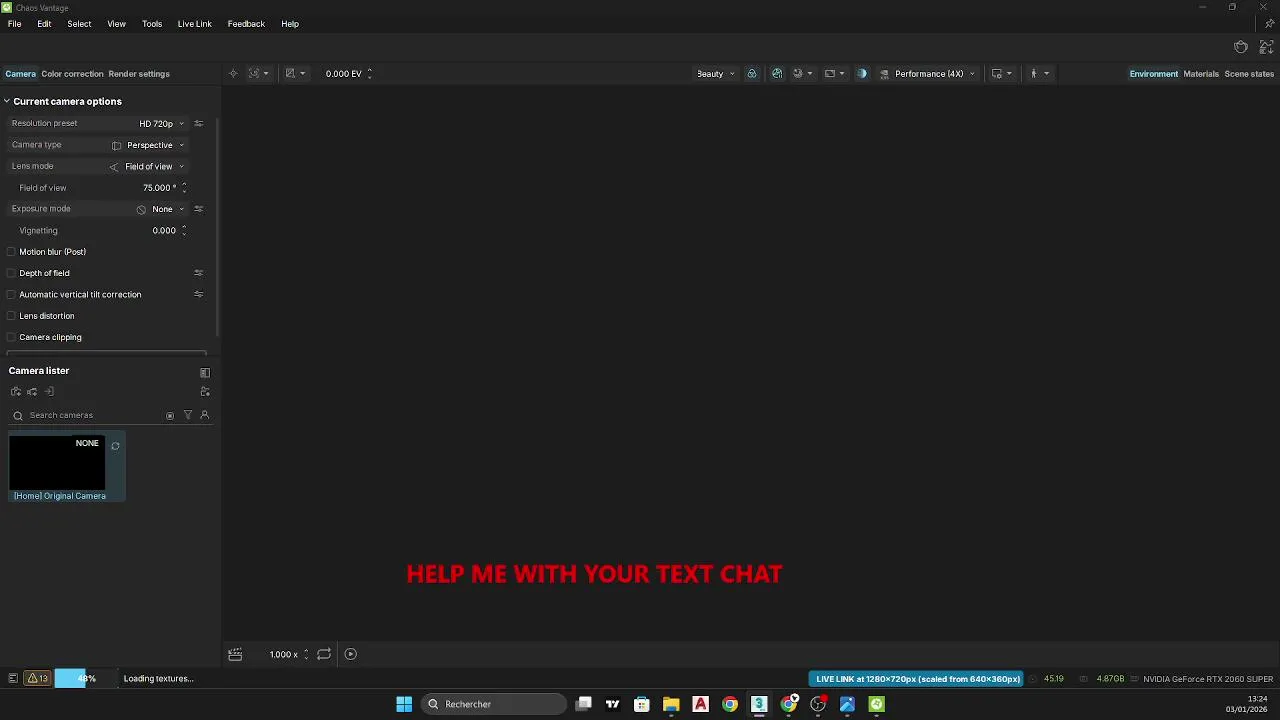Open the viewport resolution options icon
The height and width of the screenshot is (720, 1280).
tap(1001, 74)
